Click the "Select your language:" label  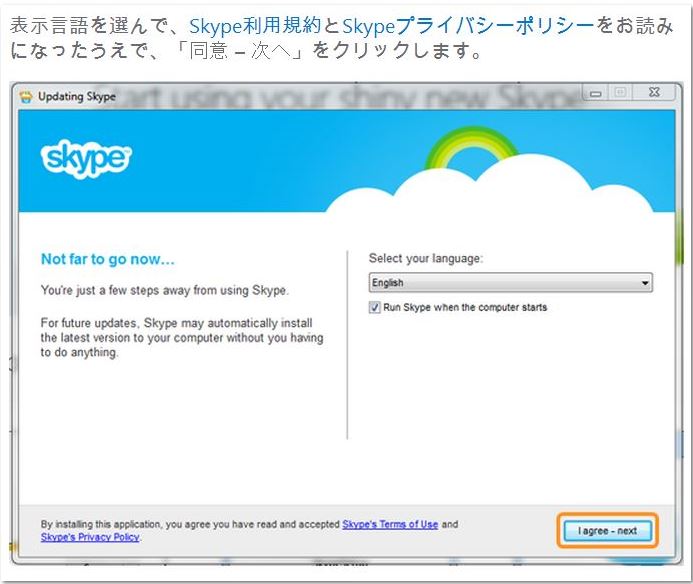(426, 258)
